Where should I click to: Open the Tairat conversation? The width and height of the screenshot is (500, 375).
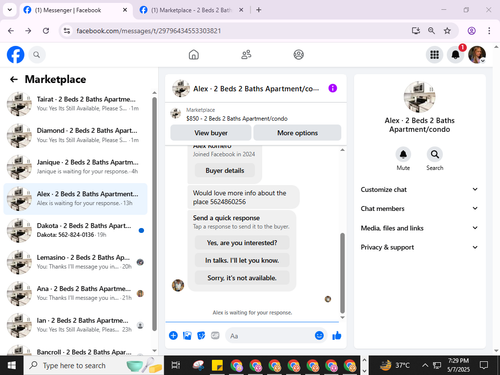pyautogui.click(x=76, y=104)
